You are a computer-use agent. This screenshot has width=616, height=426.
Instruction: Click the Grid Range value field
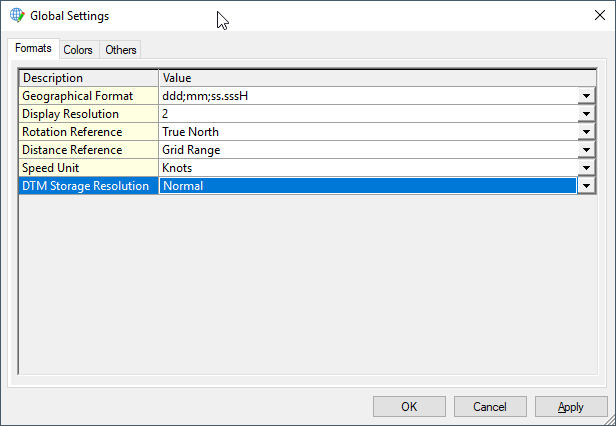367,150
